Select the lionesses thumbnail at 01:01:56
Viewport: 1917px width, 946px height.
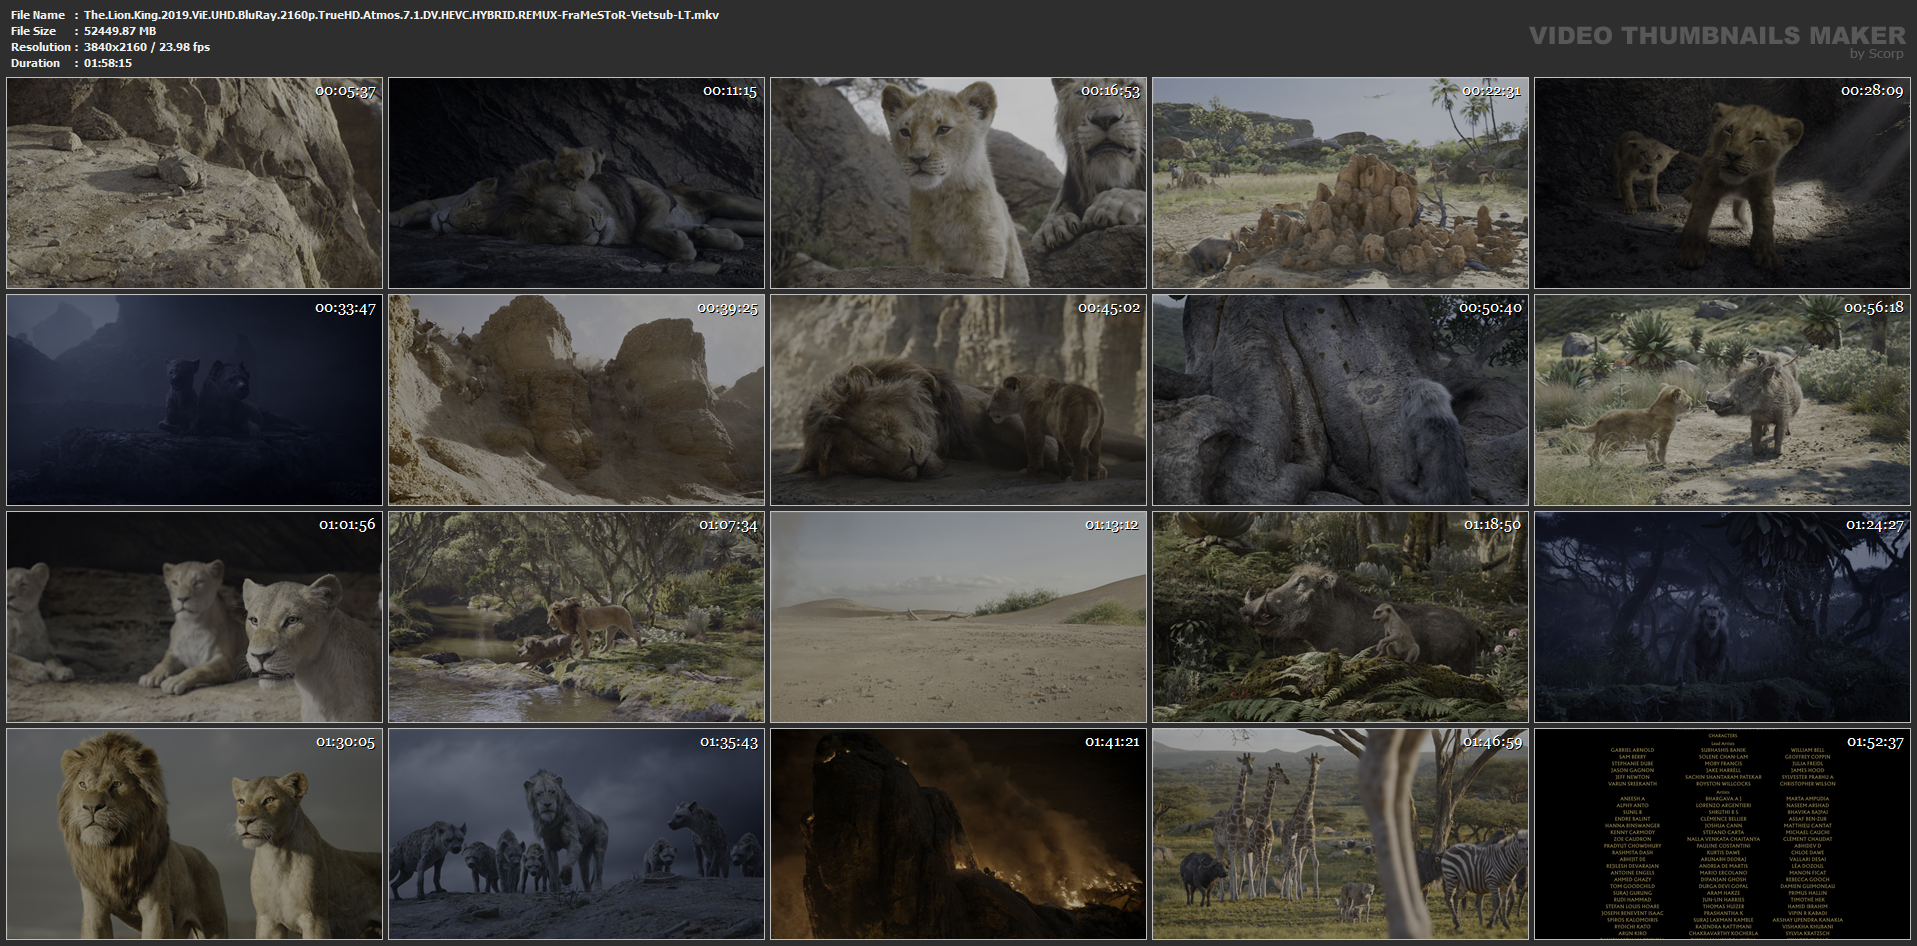[x=194, y=617]
